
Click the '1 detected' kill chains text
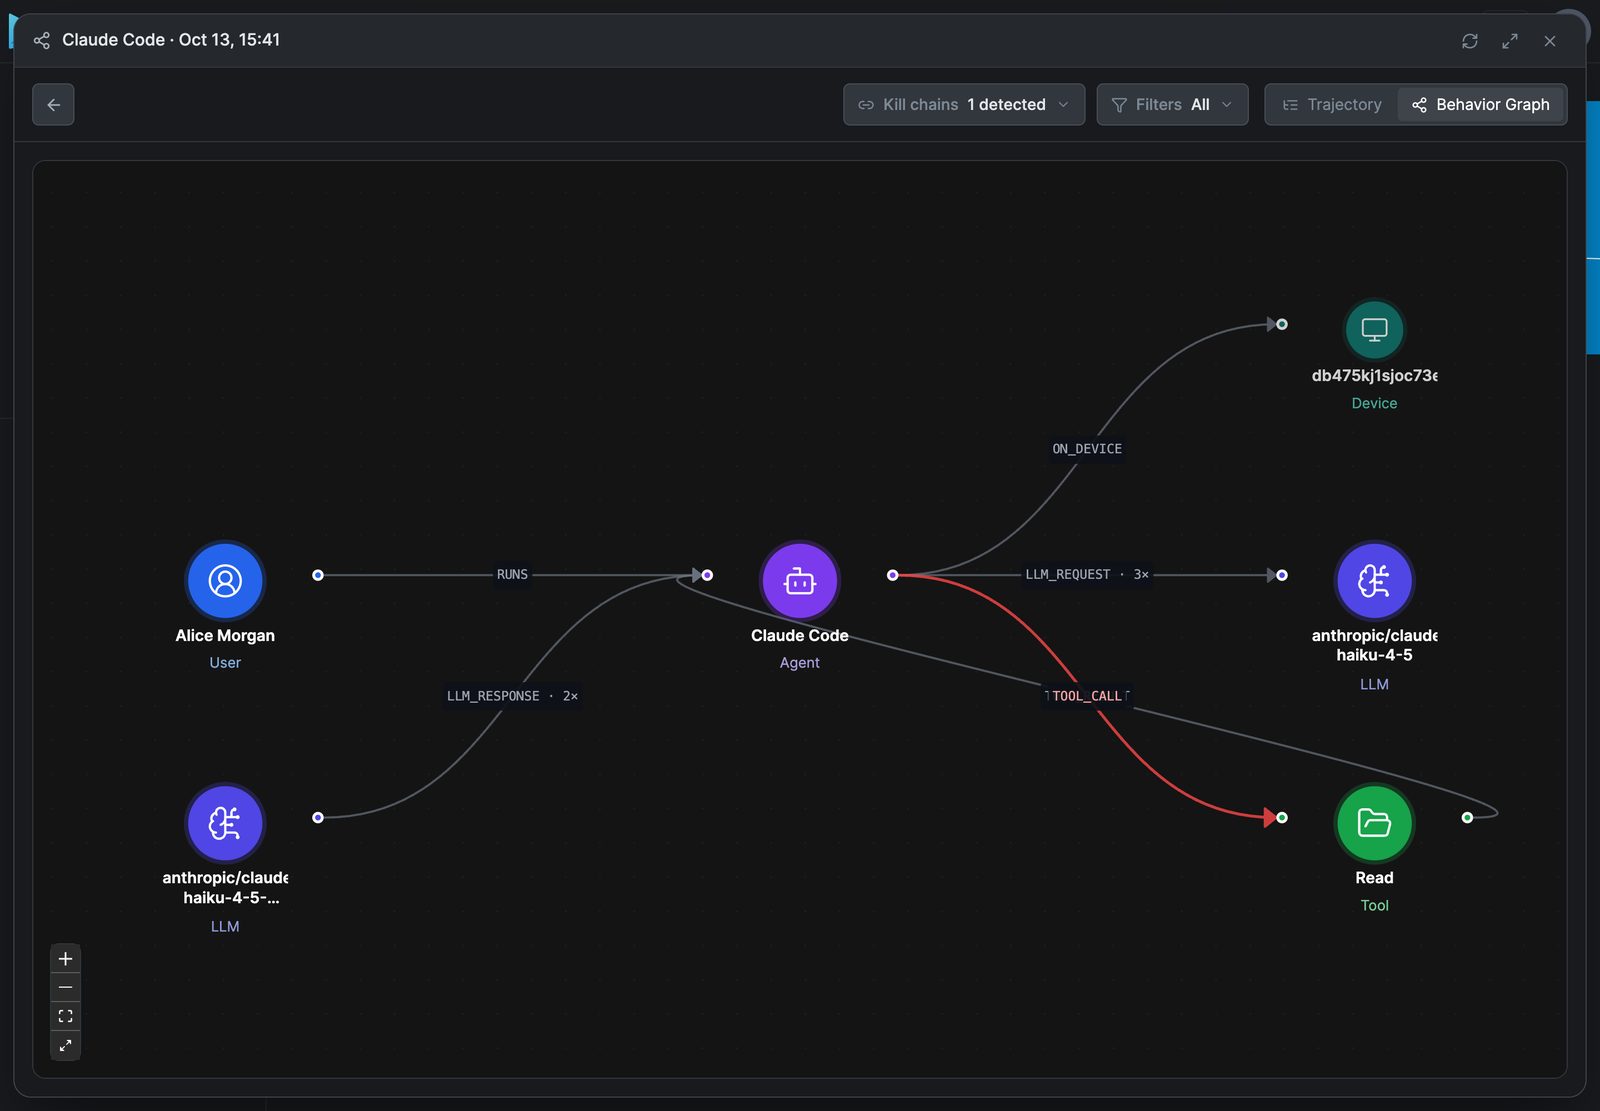click(x=1006, y=105)
